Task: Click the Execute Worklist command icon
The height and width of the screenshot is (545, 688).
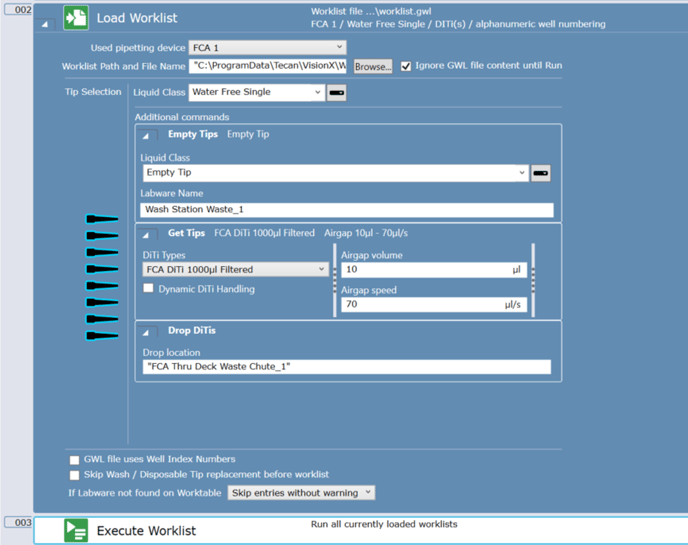Action: coord(76,530)
